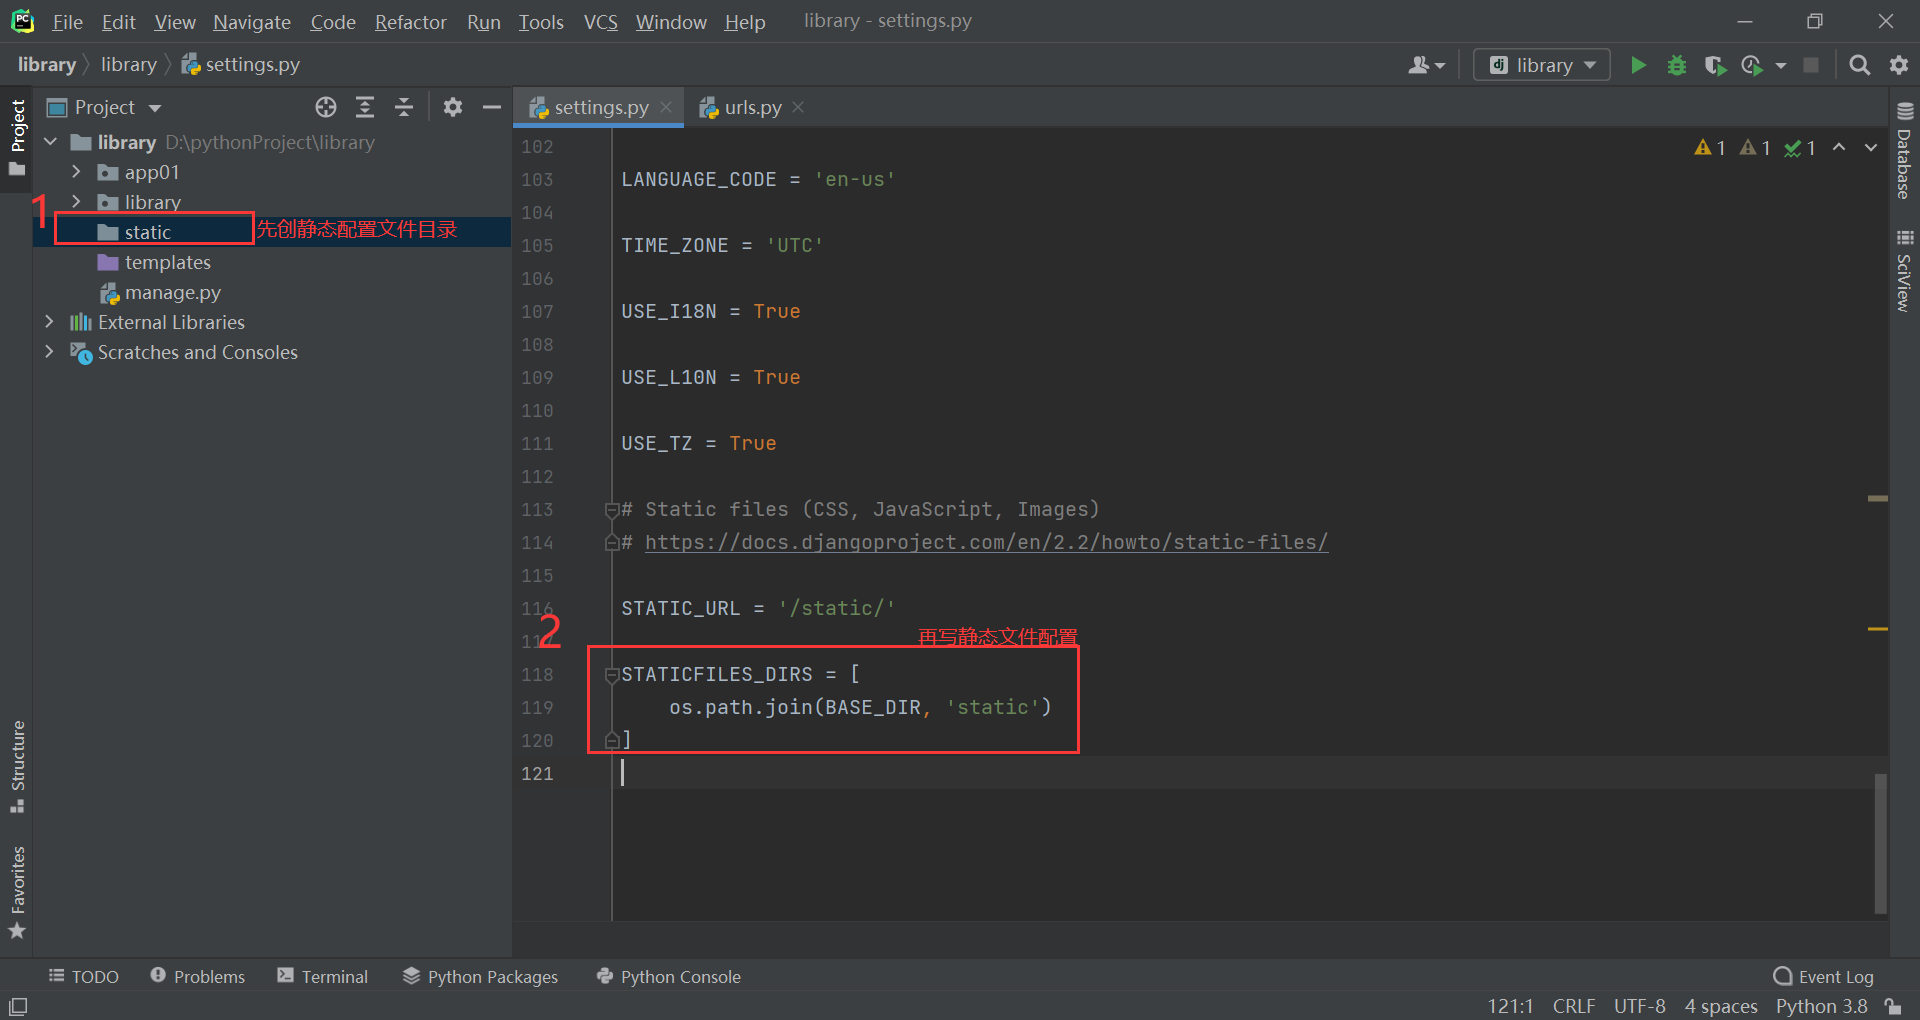
Task: Show the yellow warnings count inspection
Action: pos(1710,148)
